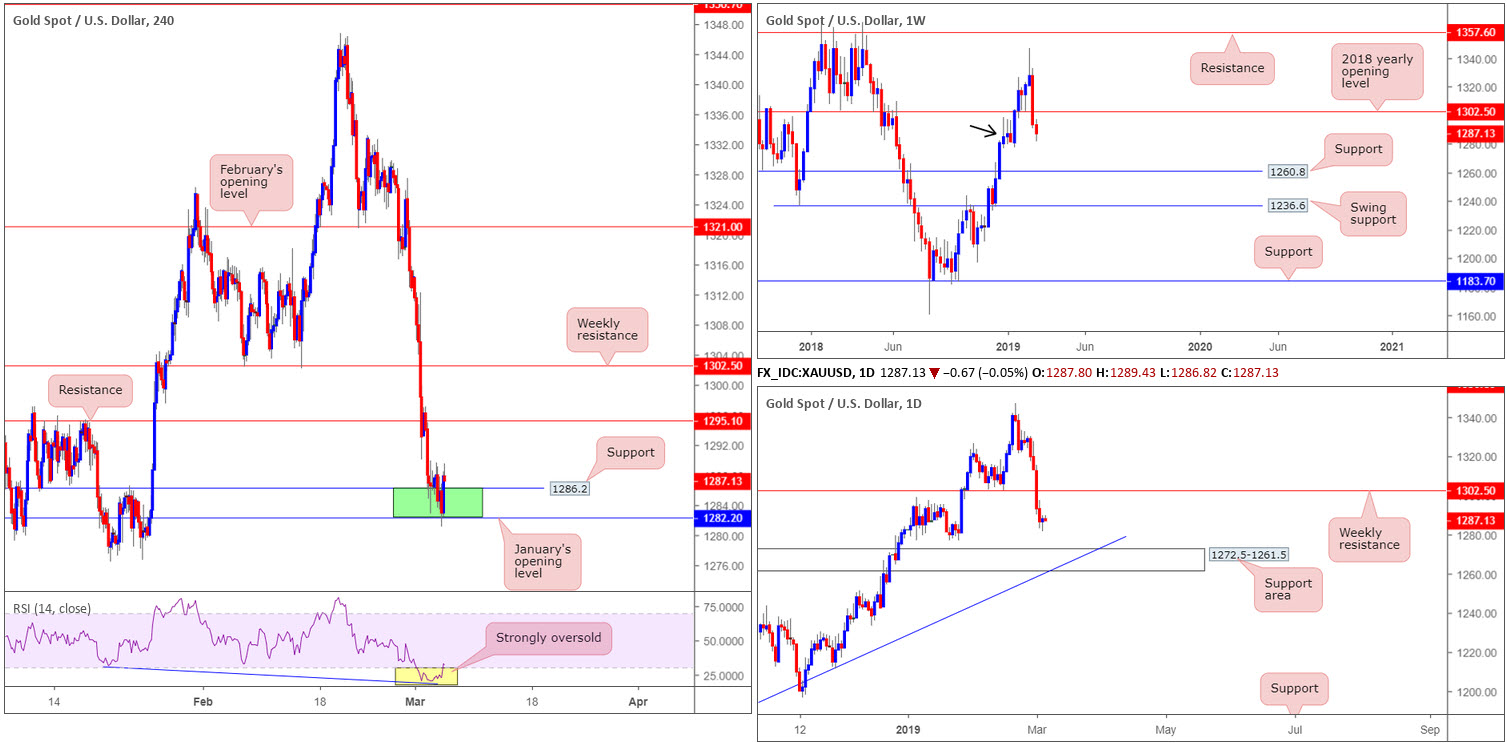This screenshot has height=743, width=1507.
Task: Select the 1357.60 price label
Action: tap(1477, 33)
